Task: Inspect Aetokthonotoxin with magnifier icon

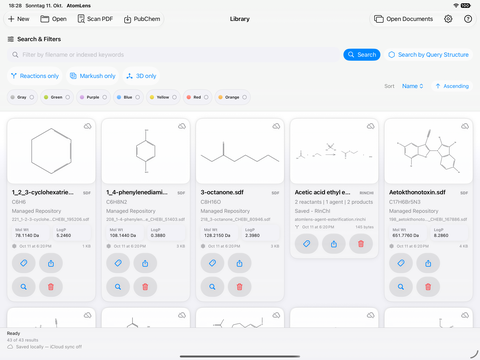Action: [x=401, y=287]
